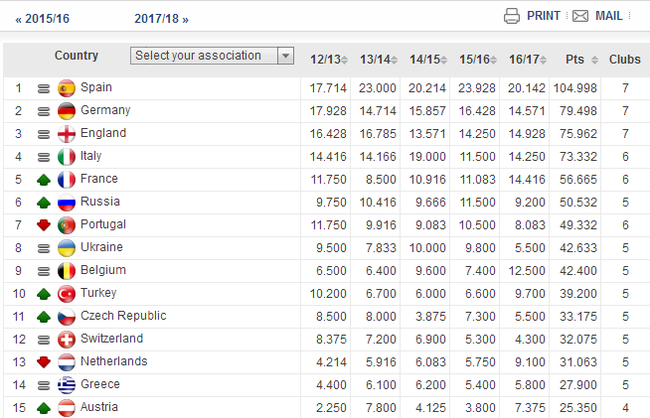The height and width of the screenshot is (418, 650).
Task: Click France's flag icon
Action: point(66,180)
